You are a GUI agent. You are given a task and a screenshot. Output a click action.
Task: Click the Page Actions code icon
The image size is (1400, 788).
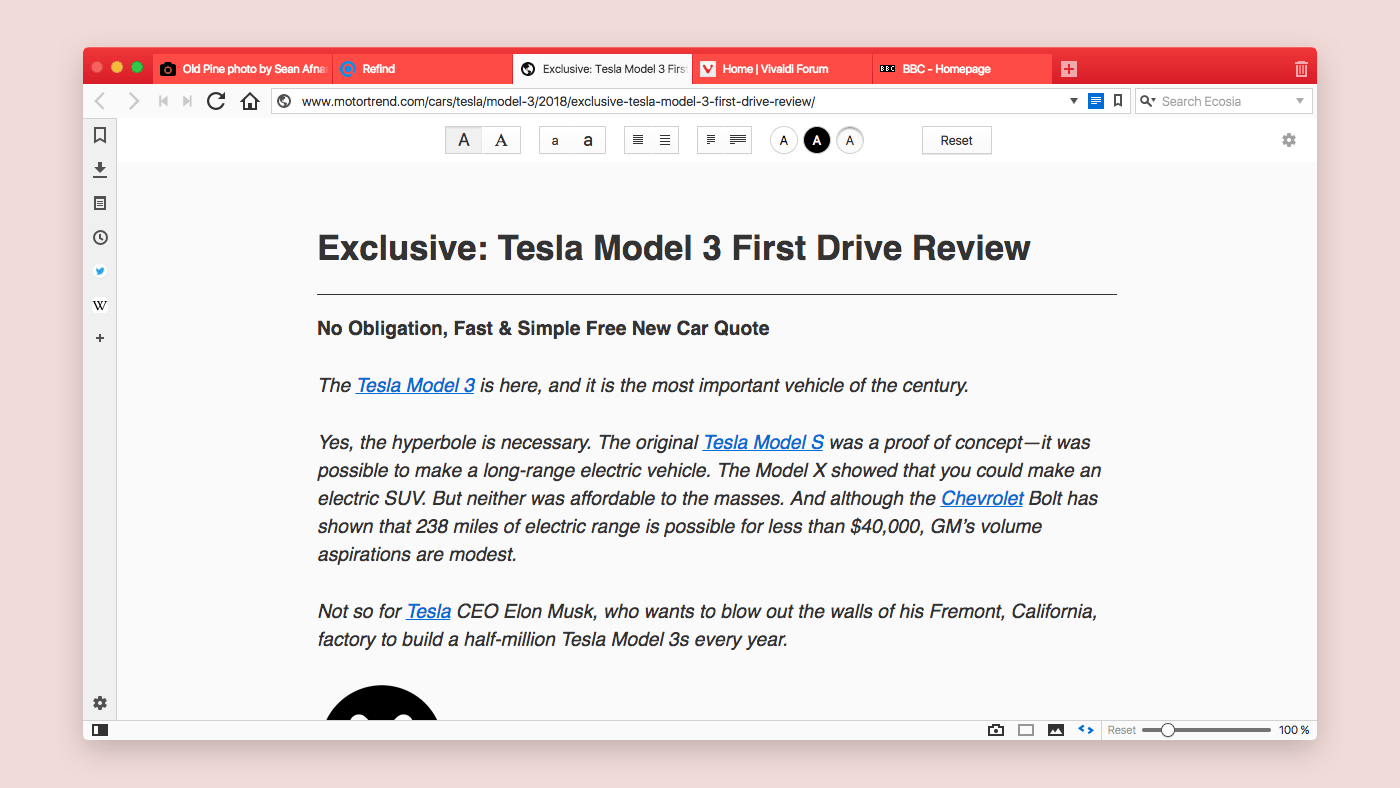(x=1085, y=730)
